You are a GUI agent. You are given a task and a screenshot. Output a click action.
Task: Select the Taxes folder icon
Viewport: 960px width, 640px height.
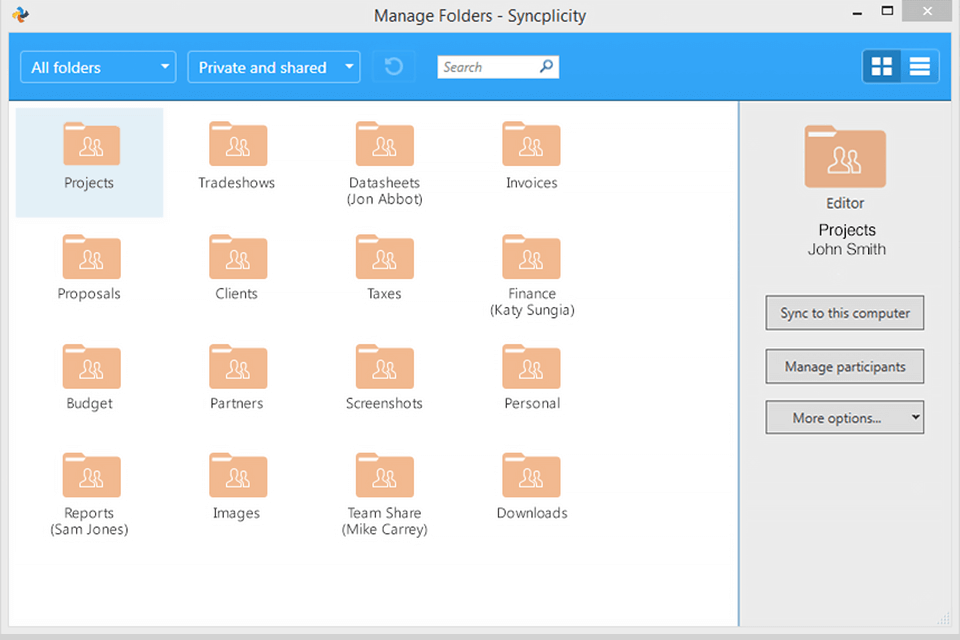(384, 257)
